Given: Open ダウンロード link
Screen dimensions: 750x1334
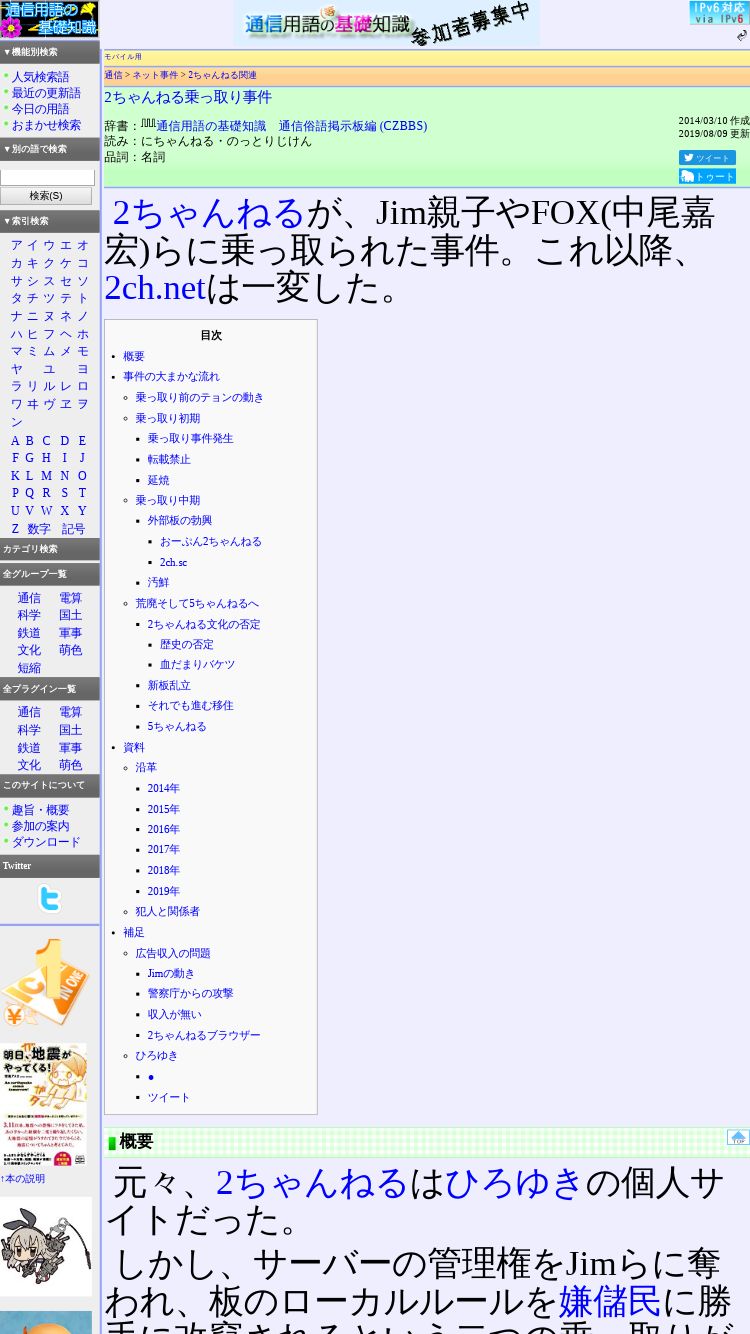Looking at the screenshot, I should pos(46,842).
